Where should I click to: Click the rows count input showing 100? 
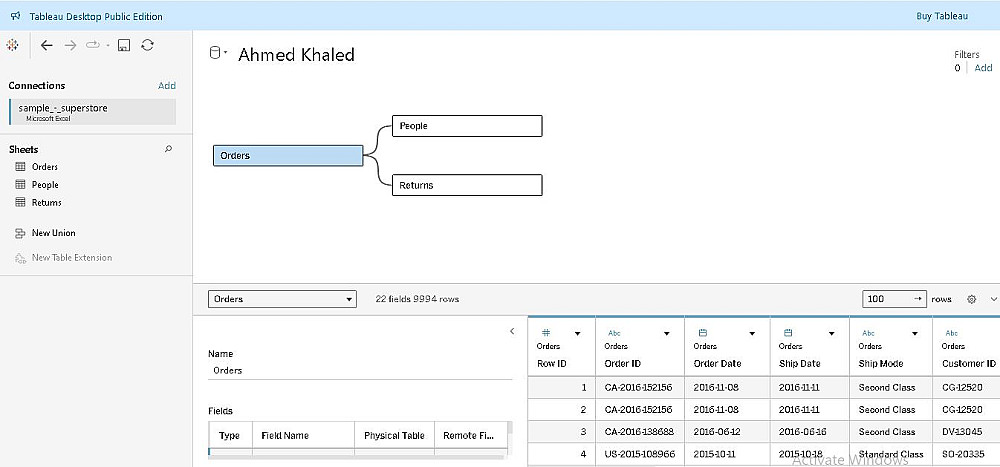tap(894, 299)
